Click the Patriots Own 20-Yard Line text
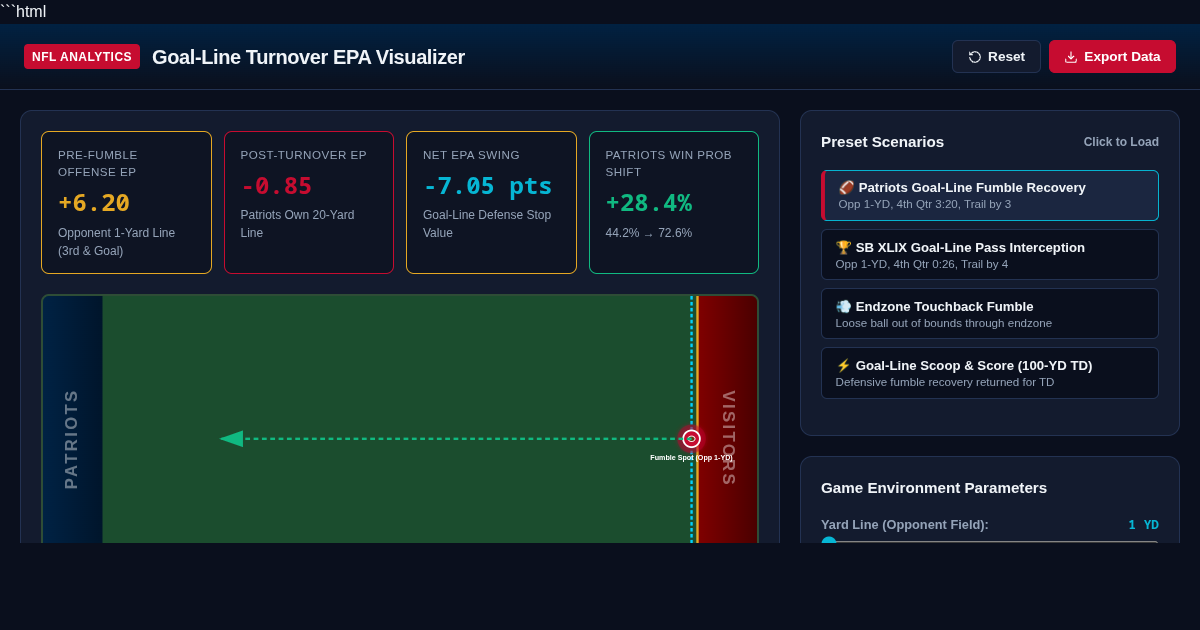The width and height of the screenshot is (1200, 630). [x=298, y=224]
